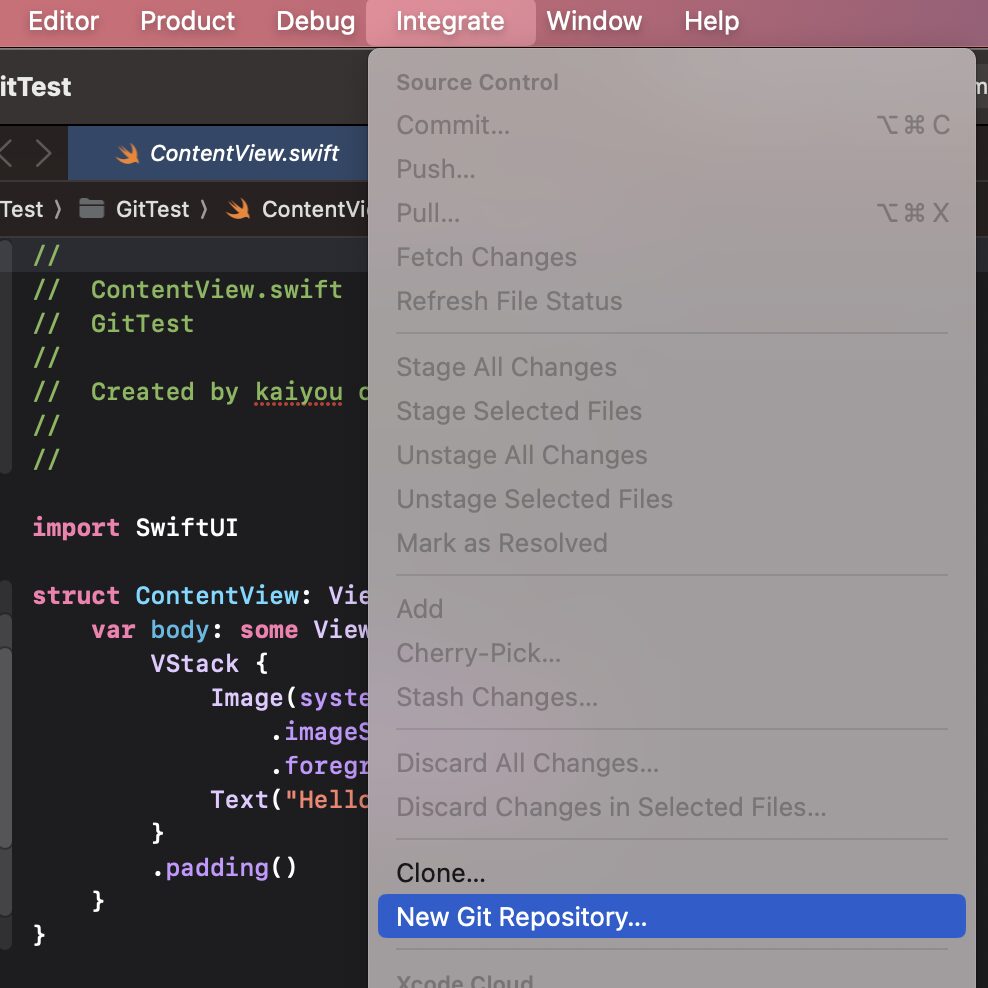Open the Test jump bar dropdown
Image resolution: width=988 pixels, height=988 pixels.
(22, 209)
